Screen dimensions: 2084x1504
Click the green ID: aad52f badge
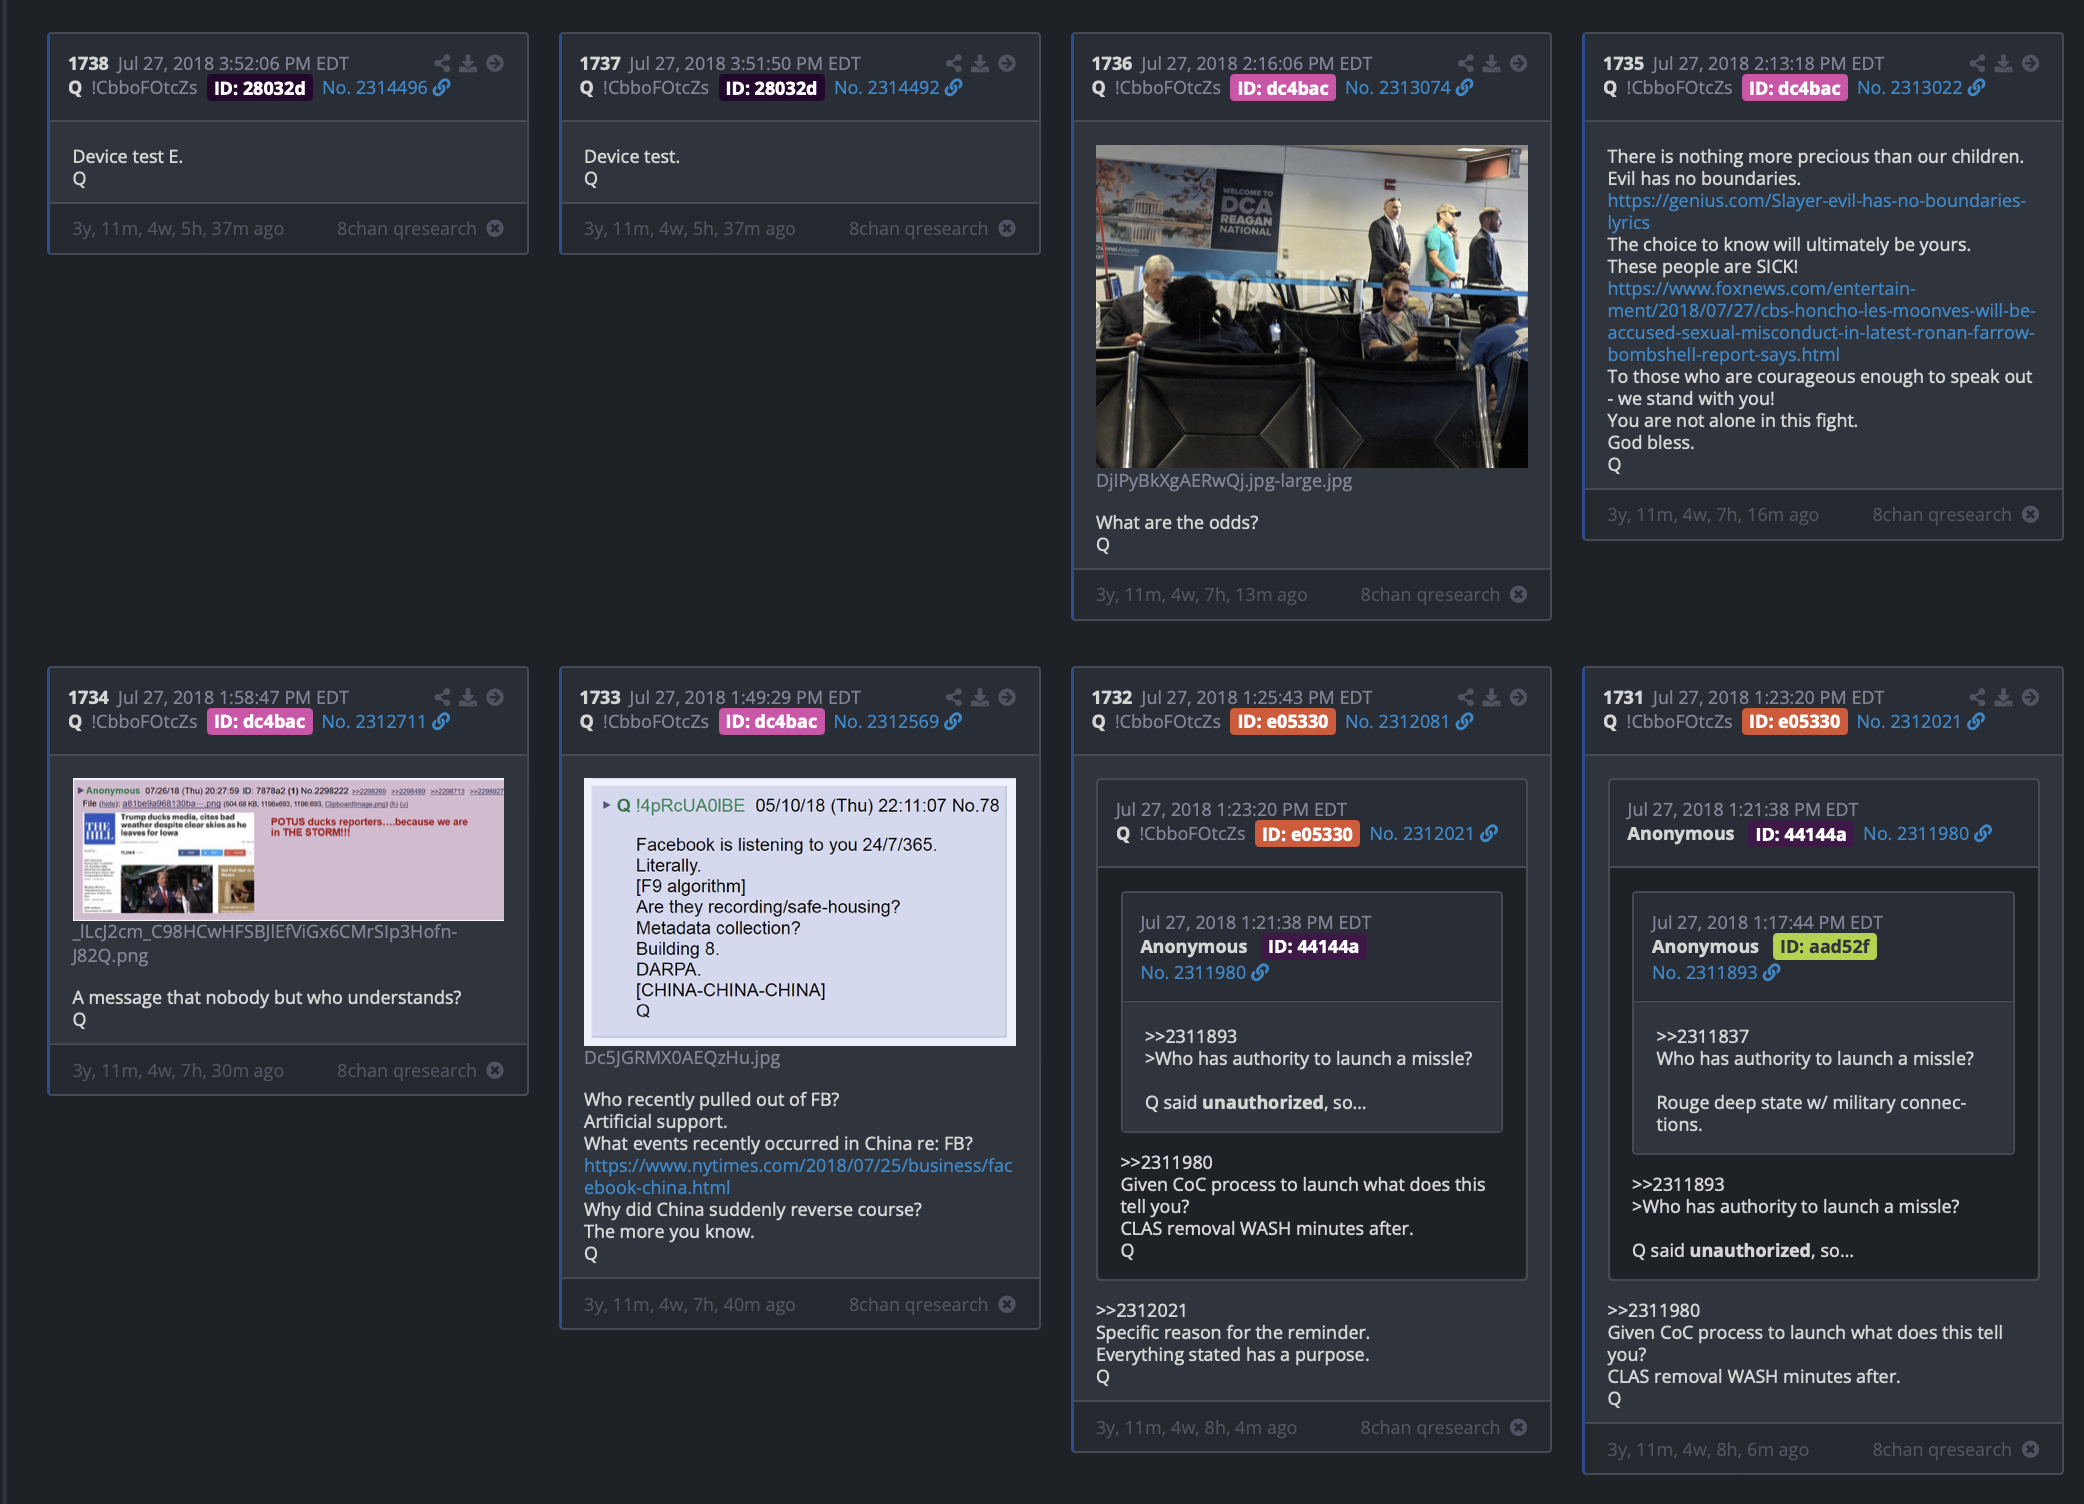(x=1824, y=946)
